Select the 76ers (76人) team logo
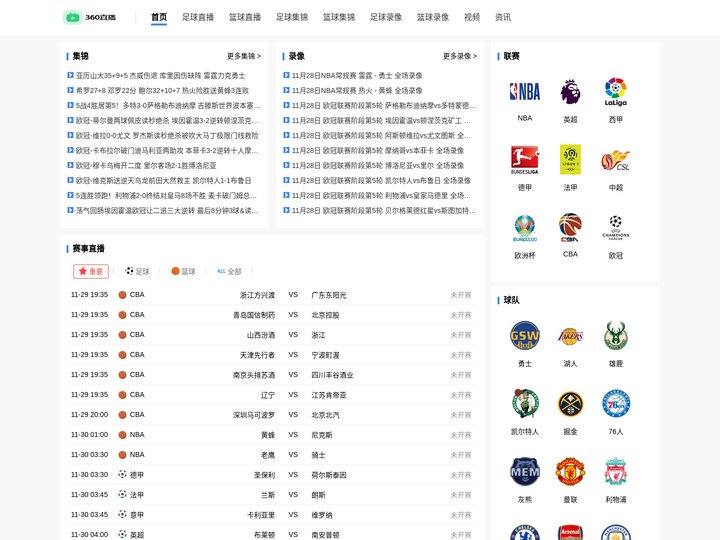The width and height of the screenshot is (720, 540). coord(615,404)
